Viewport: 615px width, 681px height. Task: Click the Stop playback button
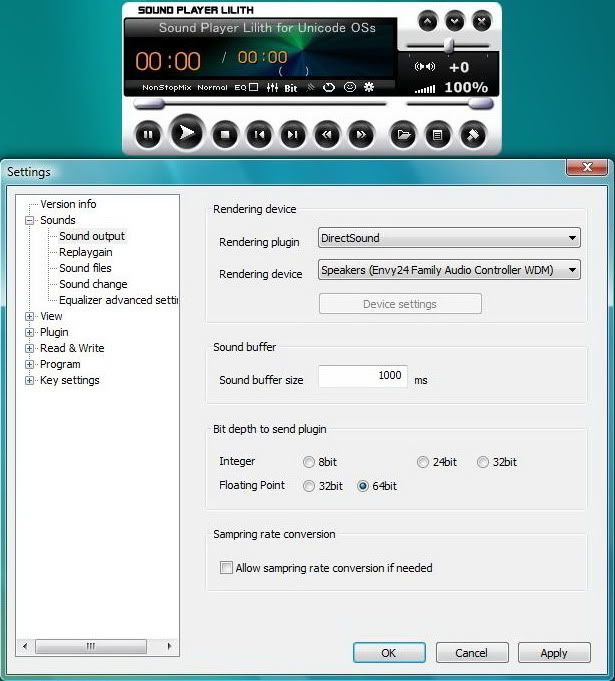coord(225,134)
